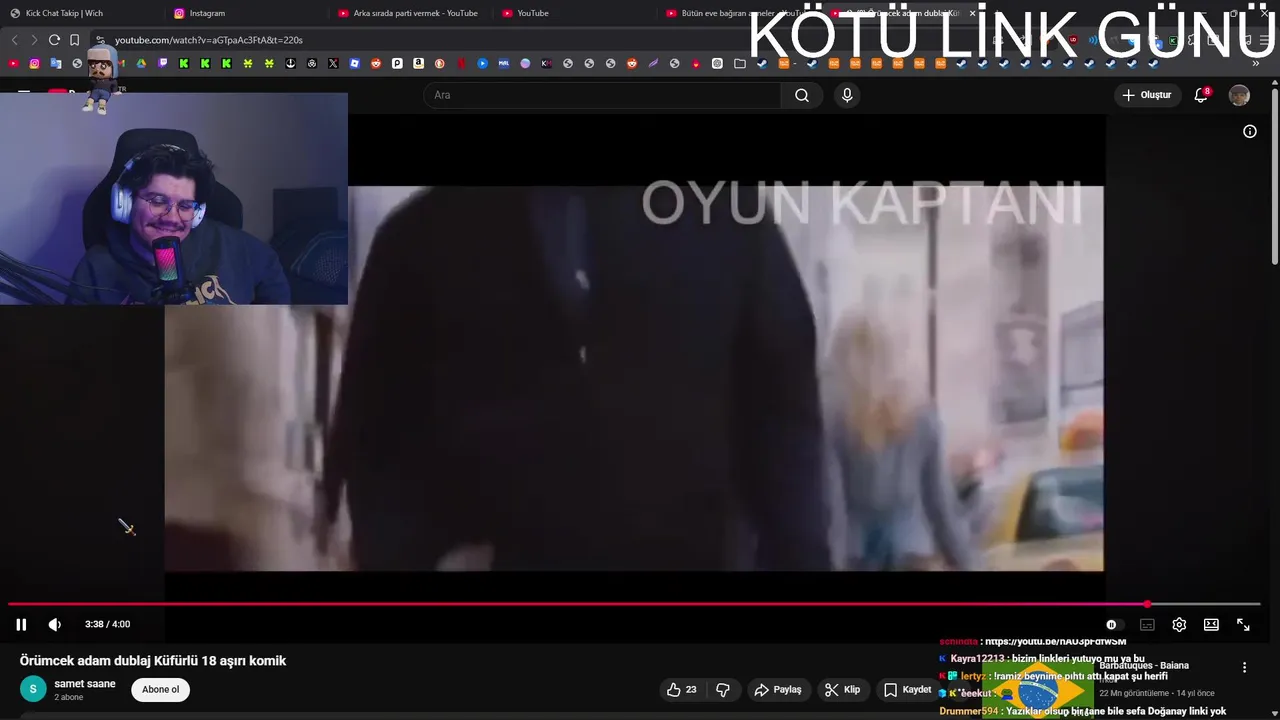Open YouTube bookmark in bookmarks bar
The height and width of the screenshot is (720, 1280).
(13, 63)
